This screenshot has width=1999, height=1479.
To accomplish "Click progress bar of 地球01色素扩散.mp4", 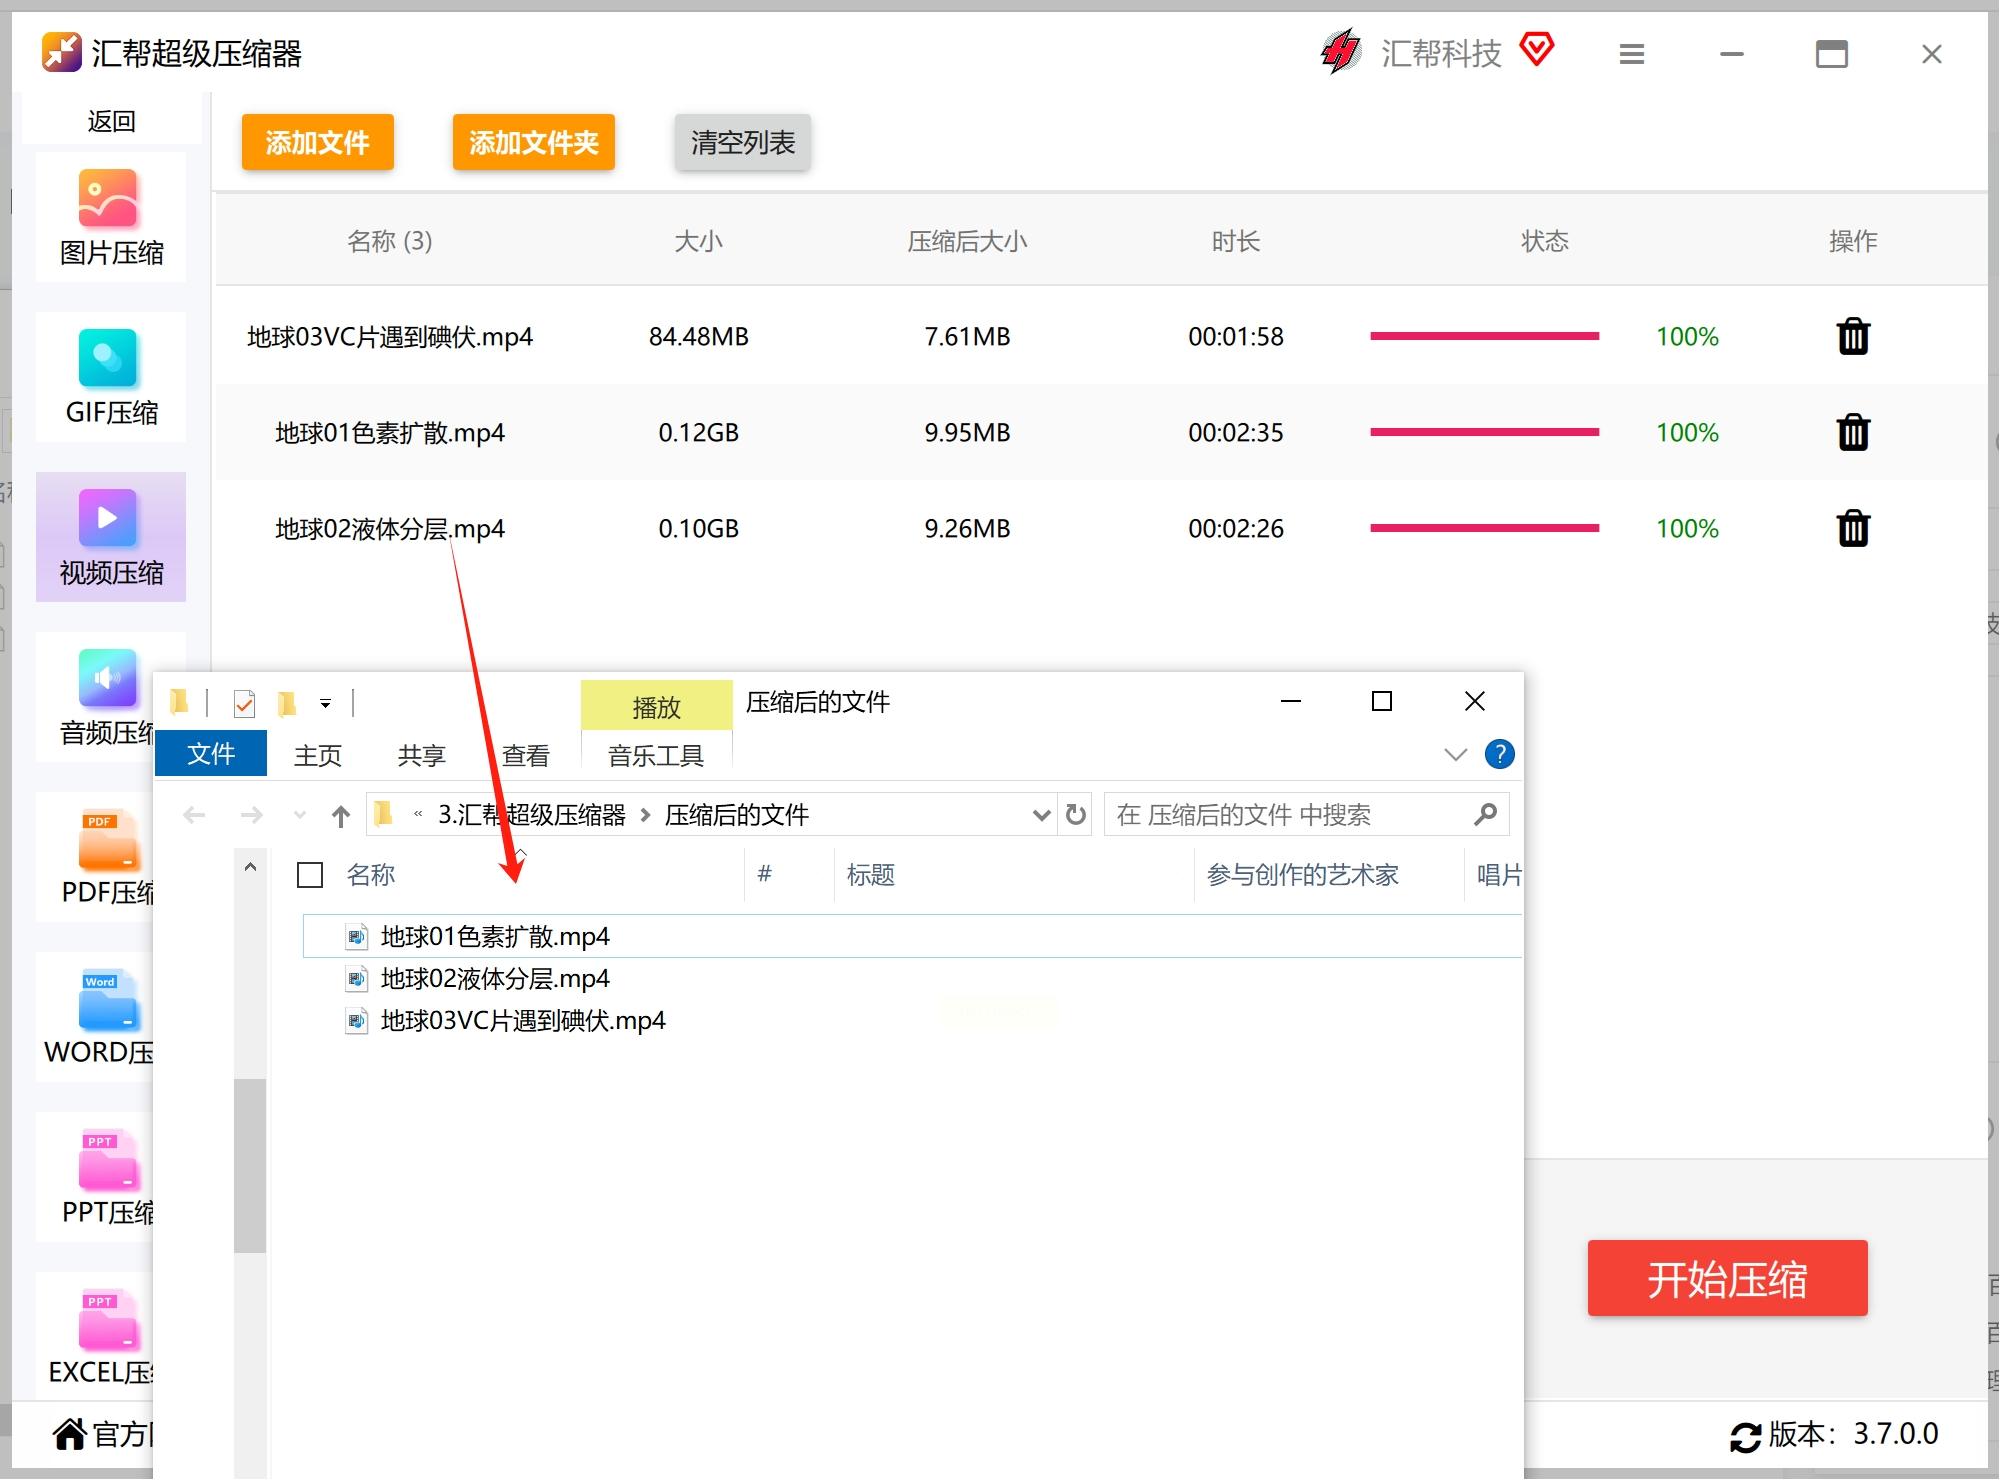I will click(1484, 432).
